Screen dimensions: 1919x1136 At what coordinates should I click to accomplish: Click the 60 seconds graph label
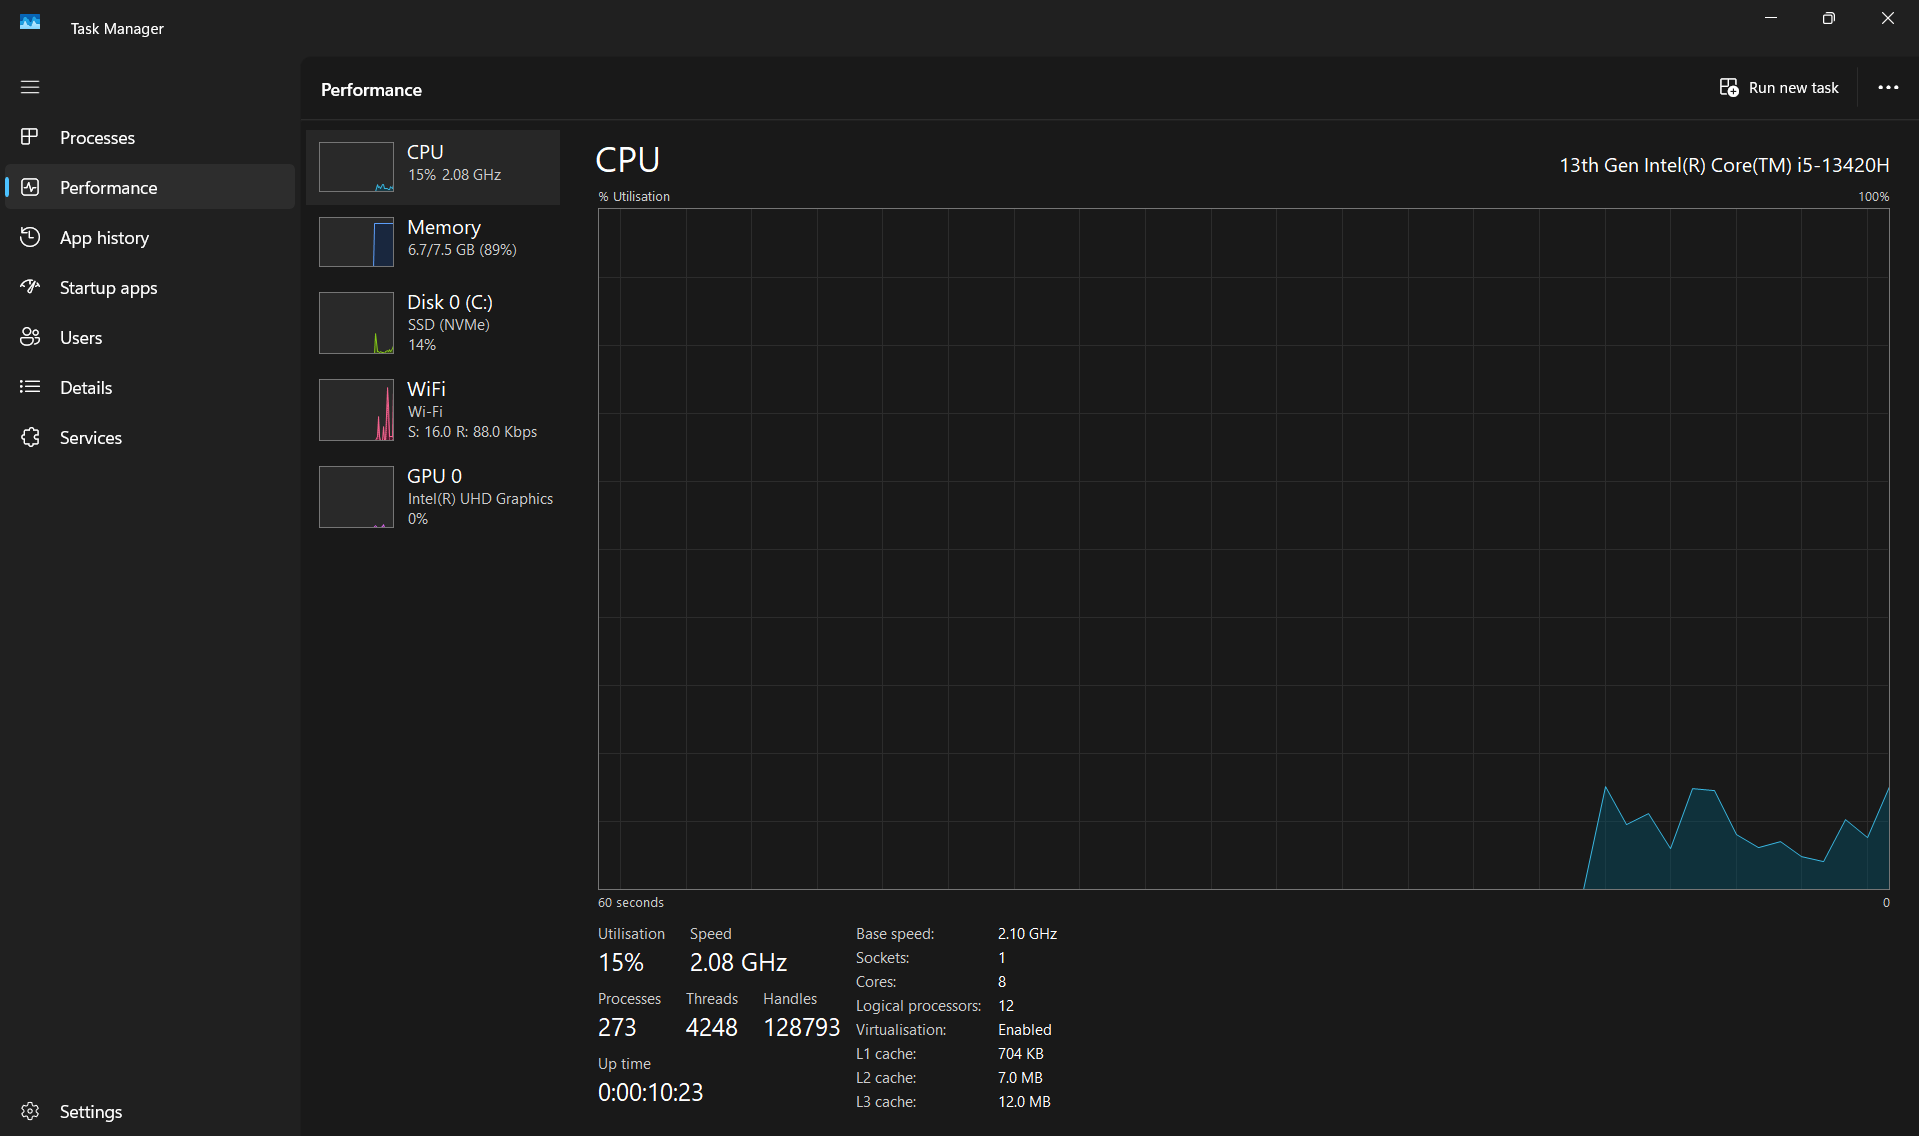pyautogui.click(x=631, y=902)
